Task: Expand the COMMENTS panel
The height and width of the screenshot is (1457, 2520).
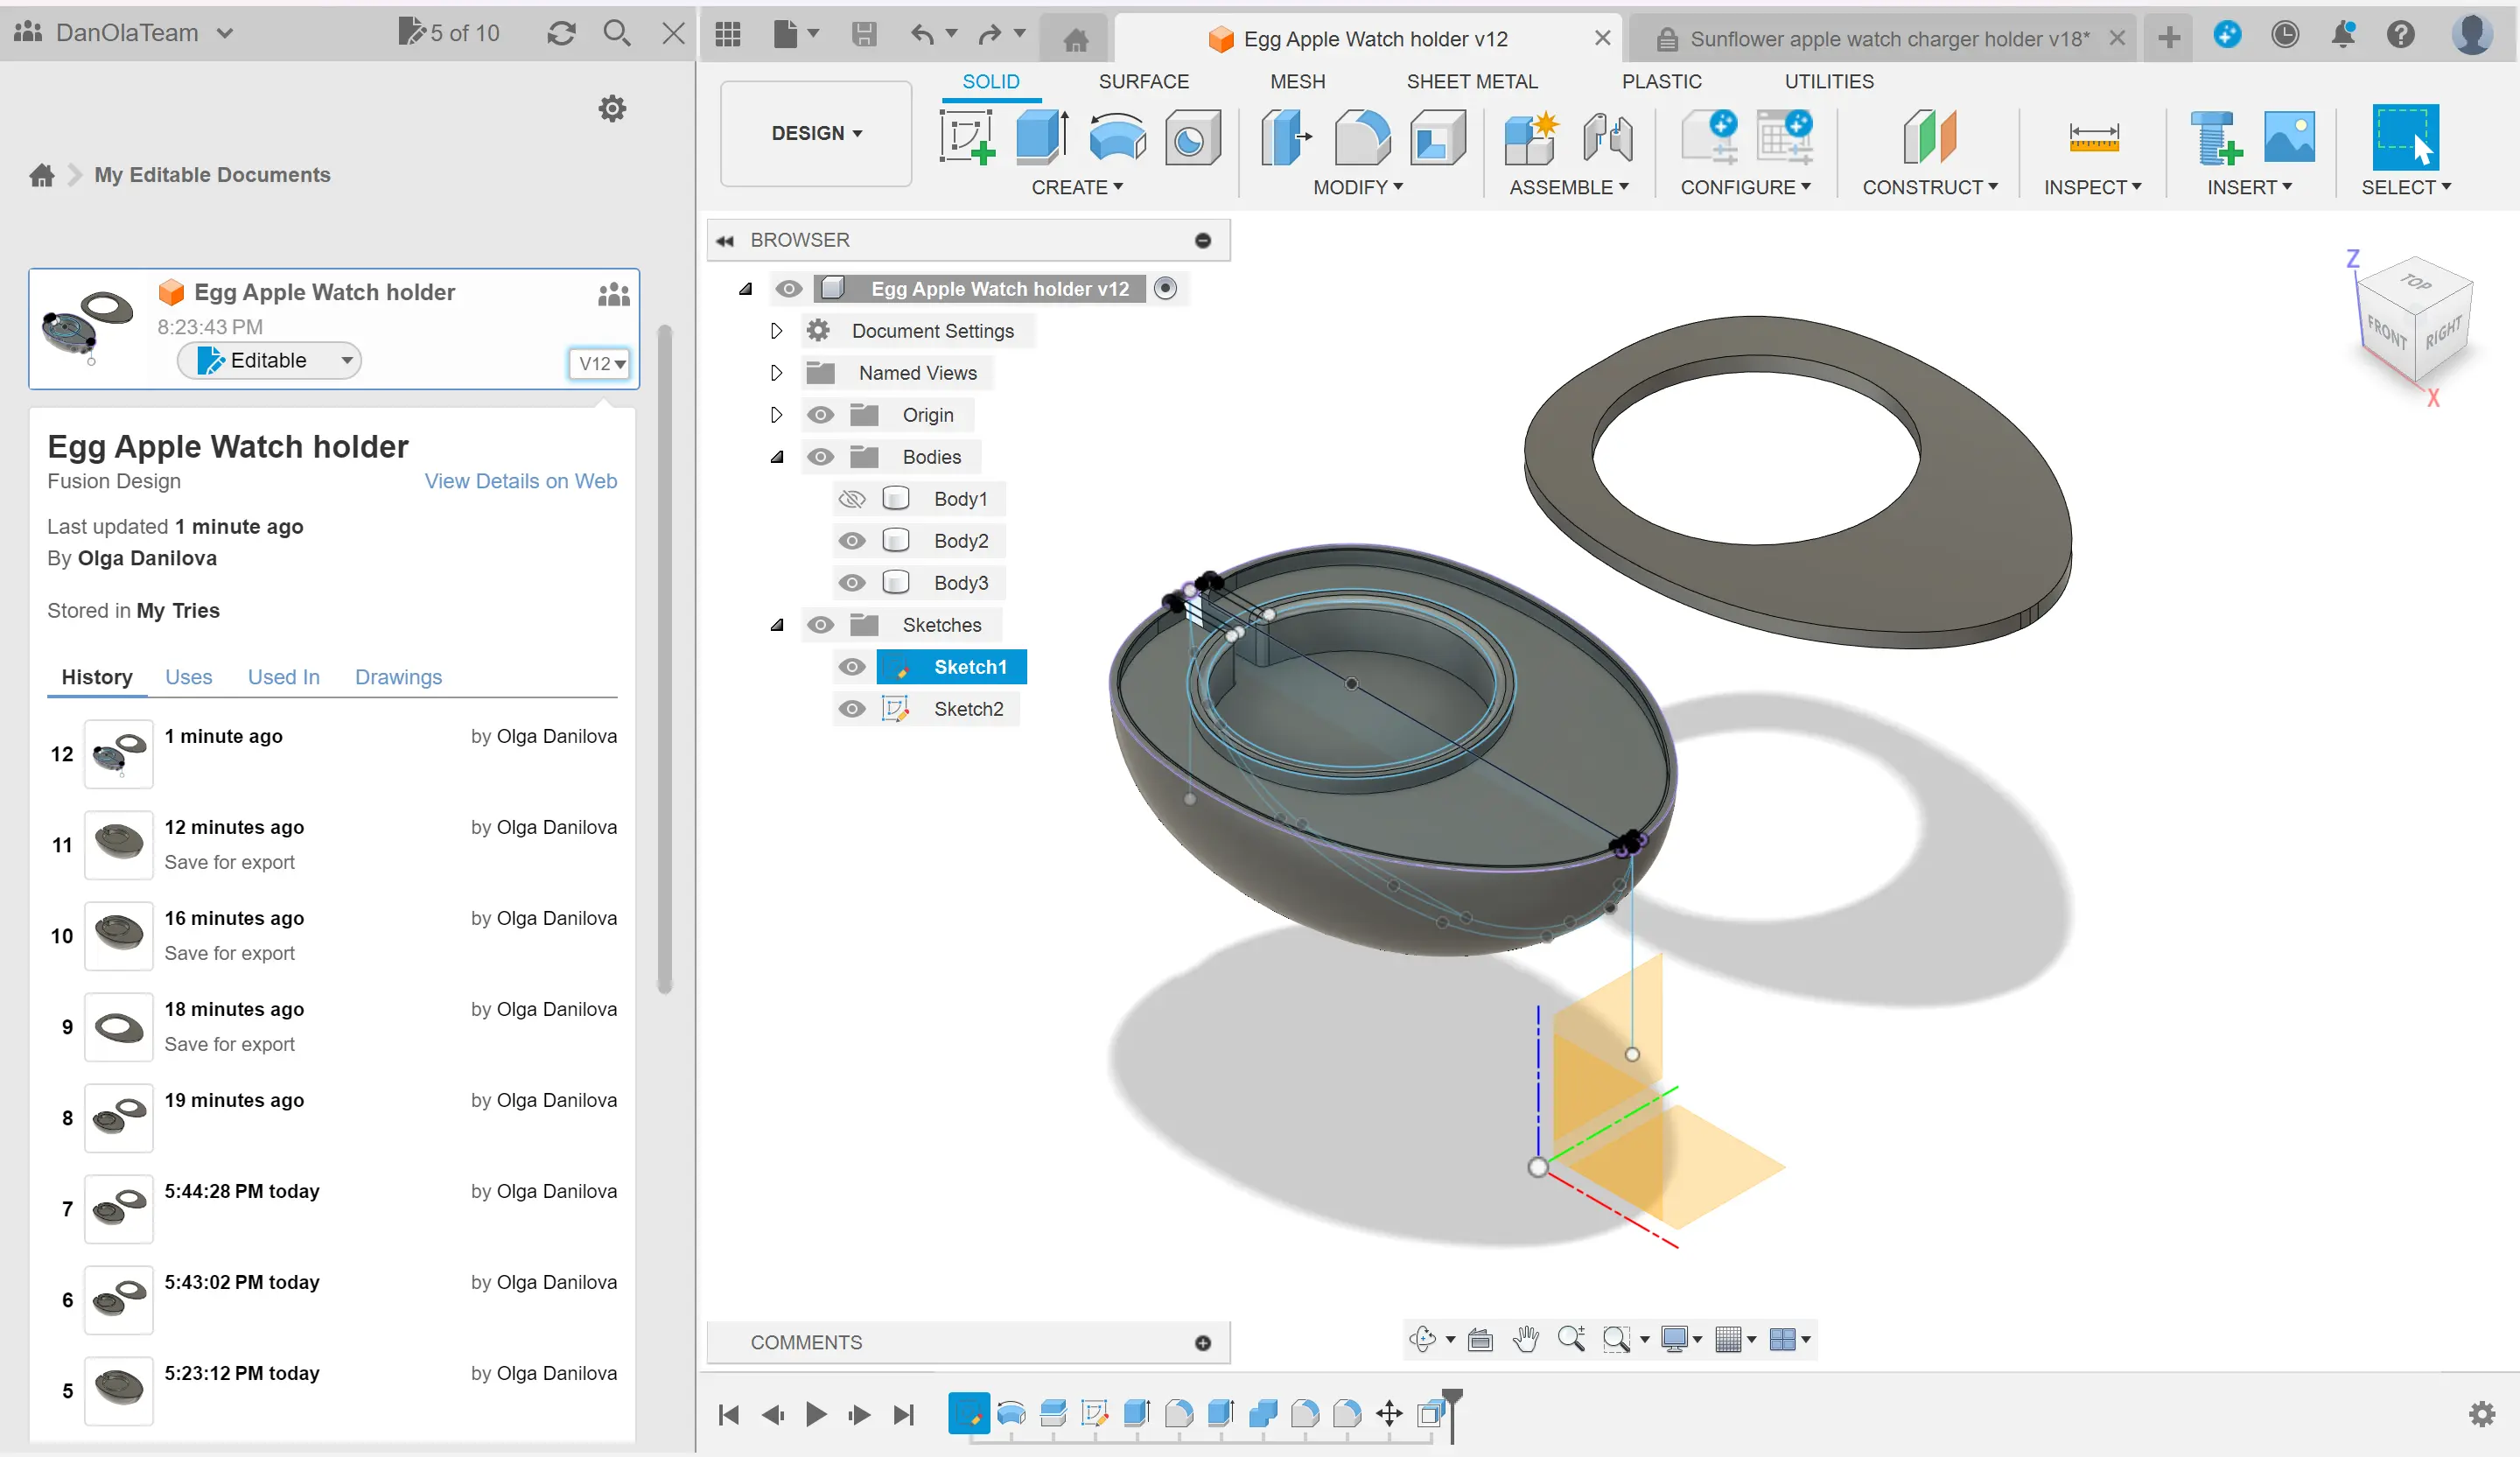Action: click(x=1203, y=1343)
